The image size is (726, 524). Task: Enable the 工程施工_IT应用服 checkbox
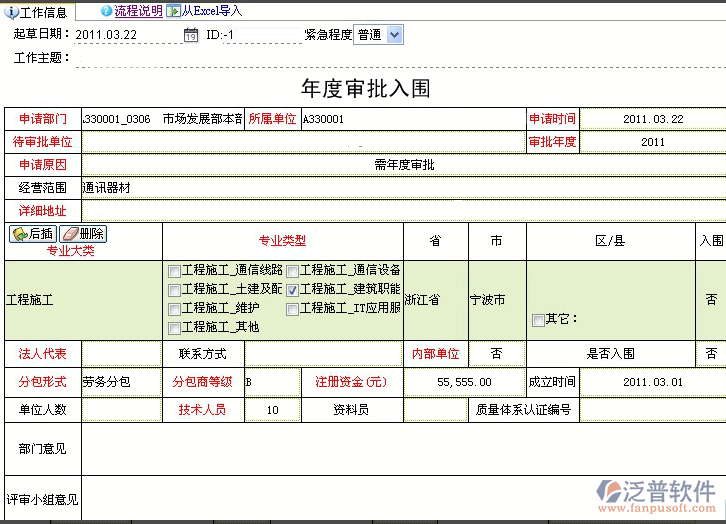click(292, 309)
